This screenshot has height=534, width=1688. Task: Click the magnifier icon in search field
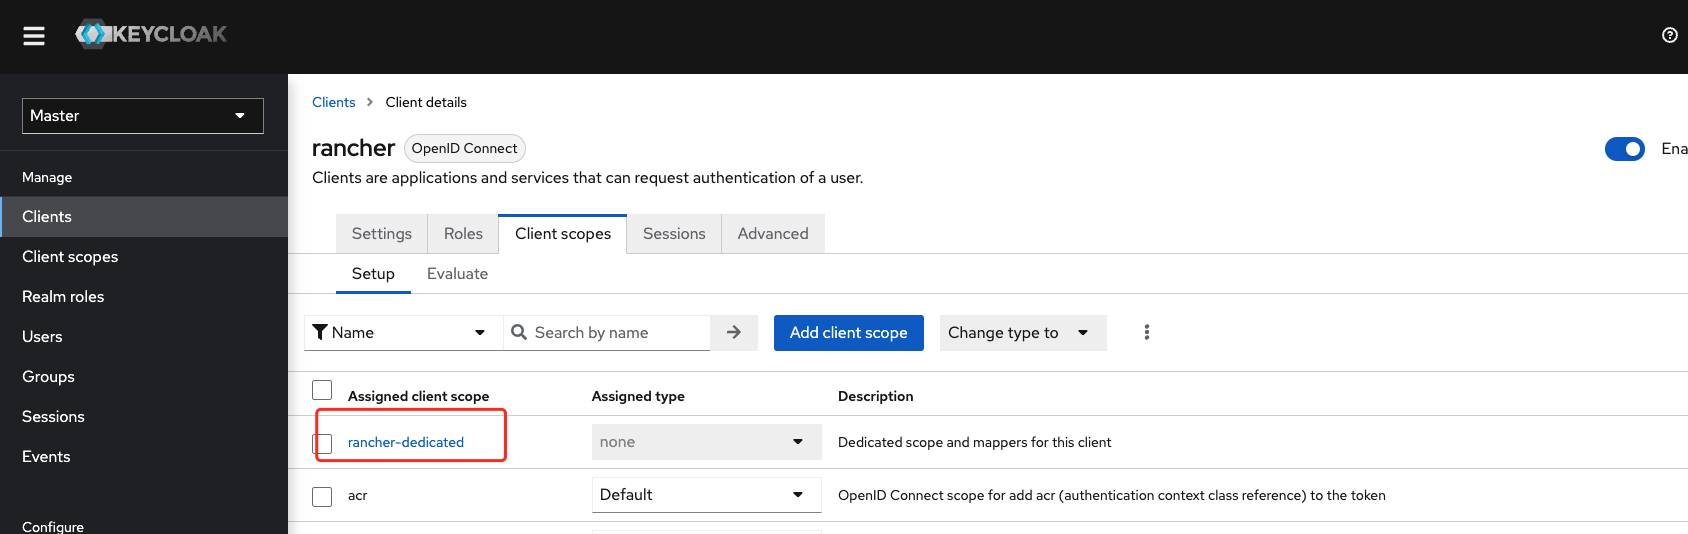[x=519, y=332]
